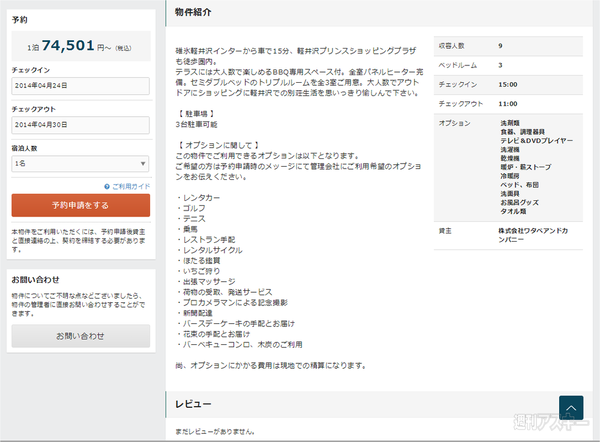The height and width of the screenshot is (442, 600).
Task: Click the ・レンタルサイクル list item
Action: 209,250
